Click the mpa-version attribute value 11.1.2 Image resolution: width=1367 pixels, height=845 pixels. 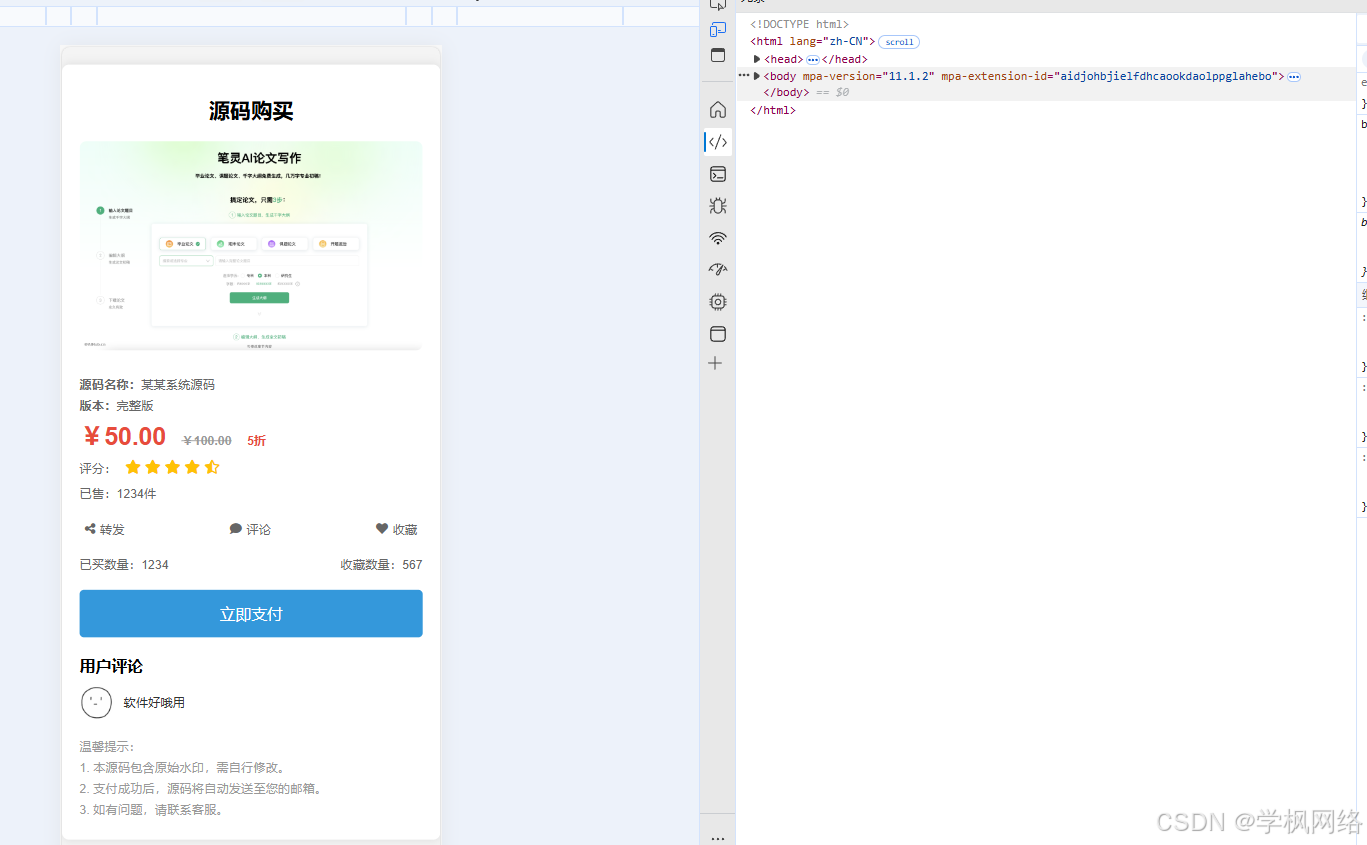coord(909,76)
